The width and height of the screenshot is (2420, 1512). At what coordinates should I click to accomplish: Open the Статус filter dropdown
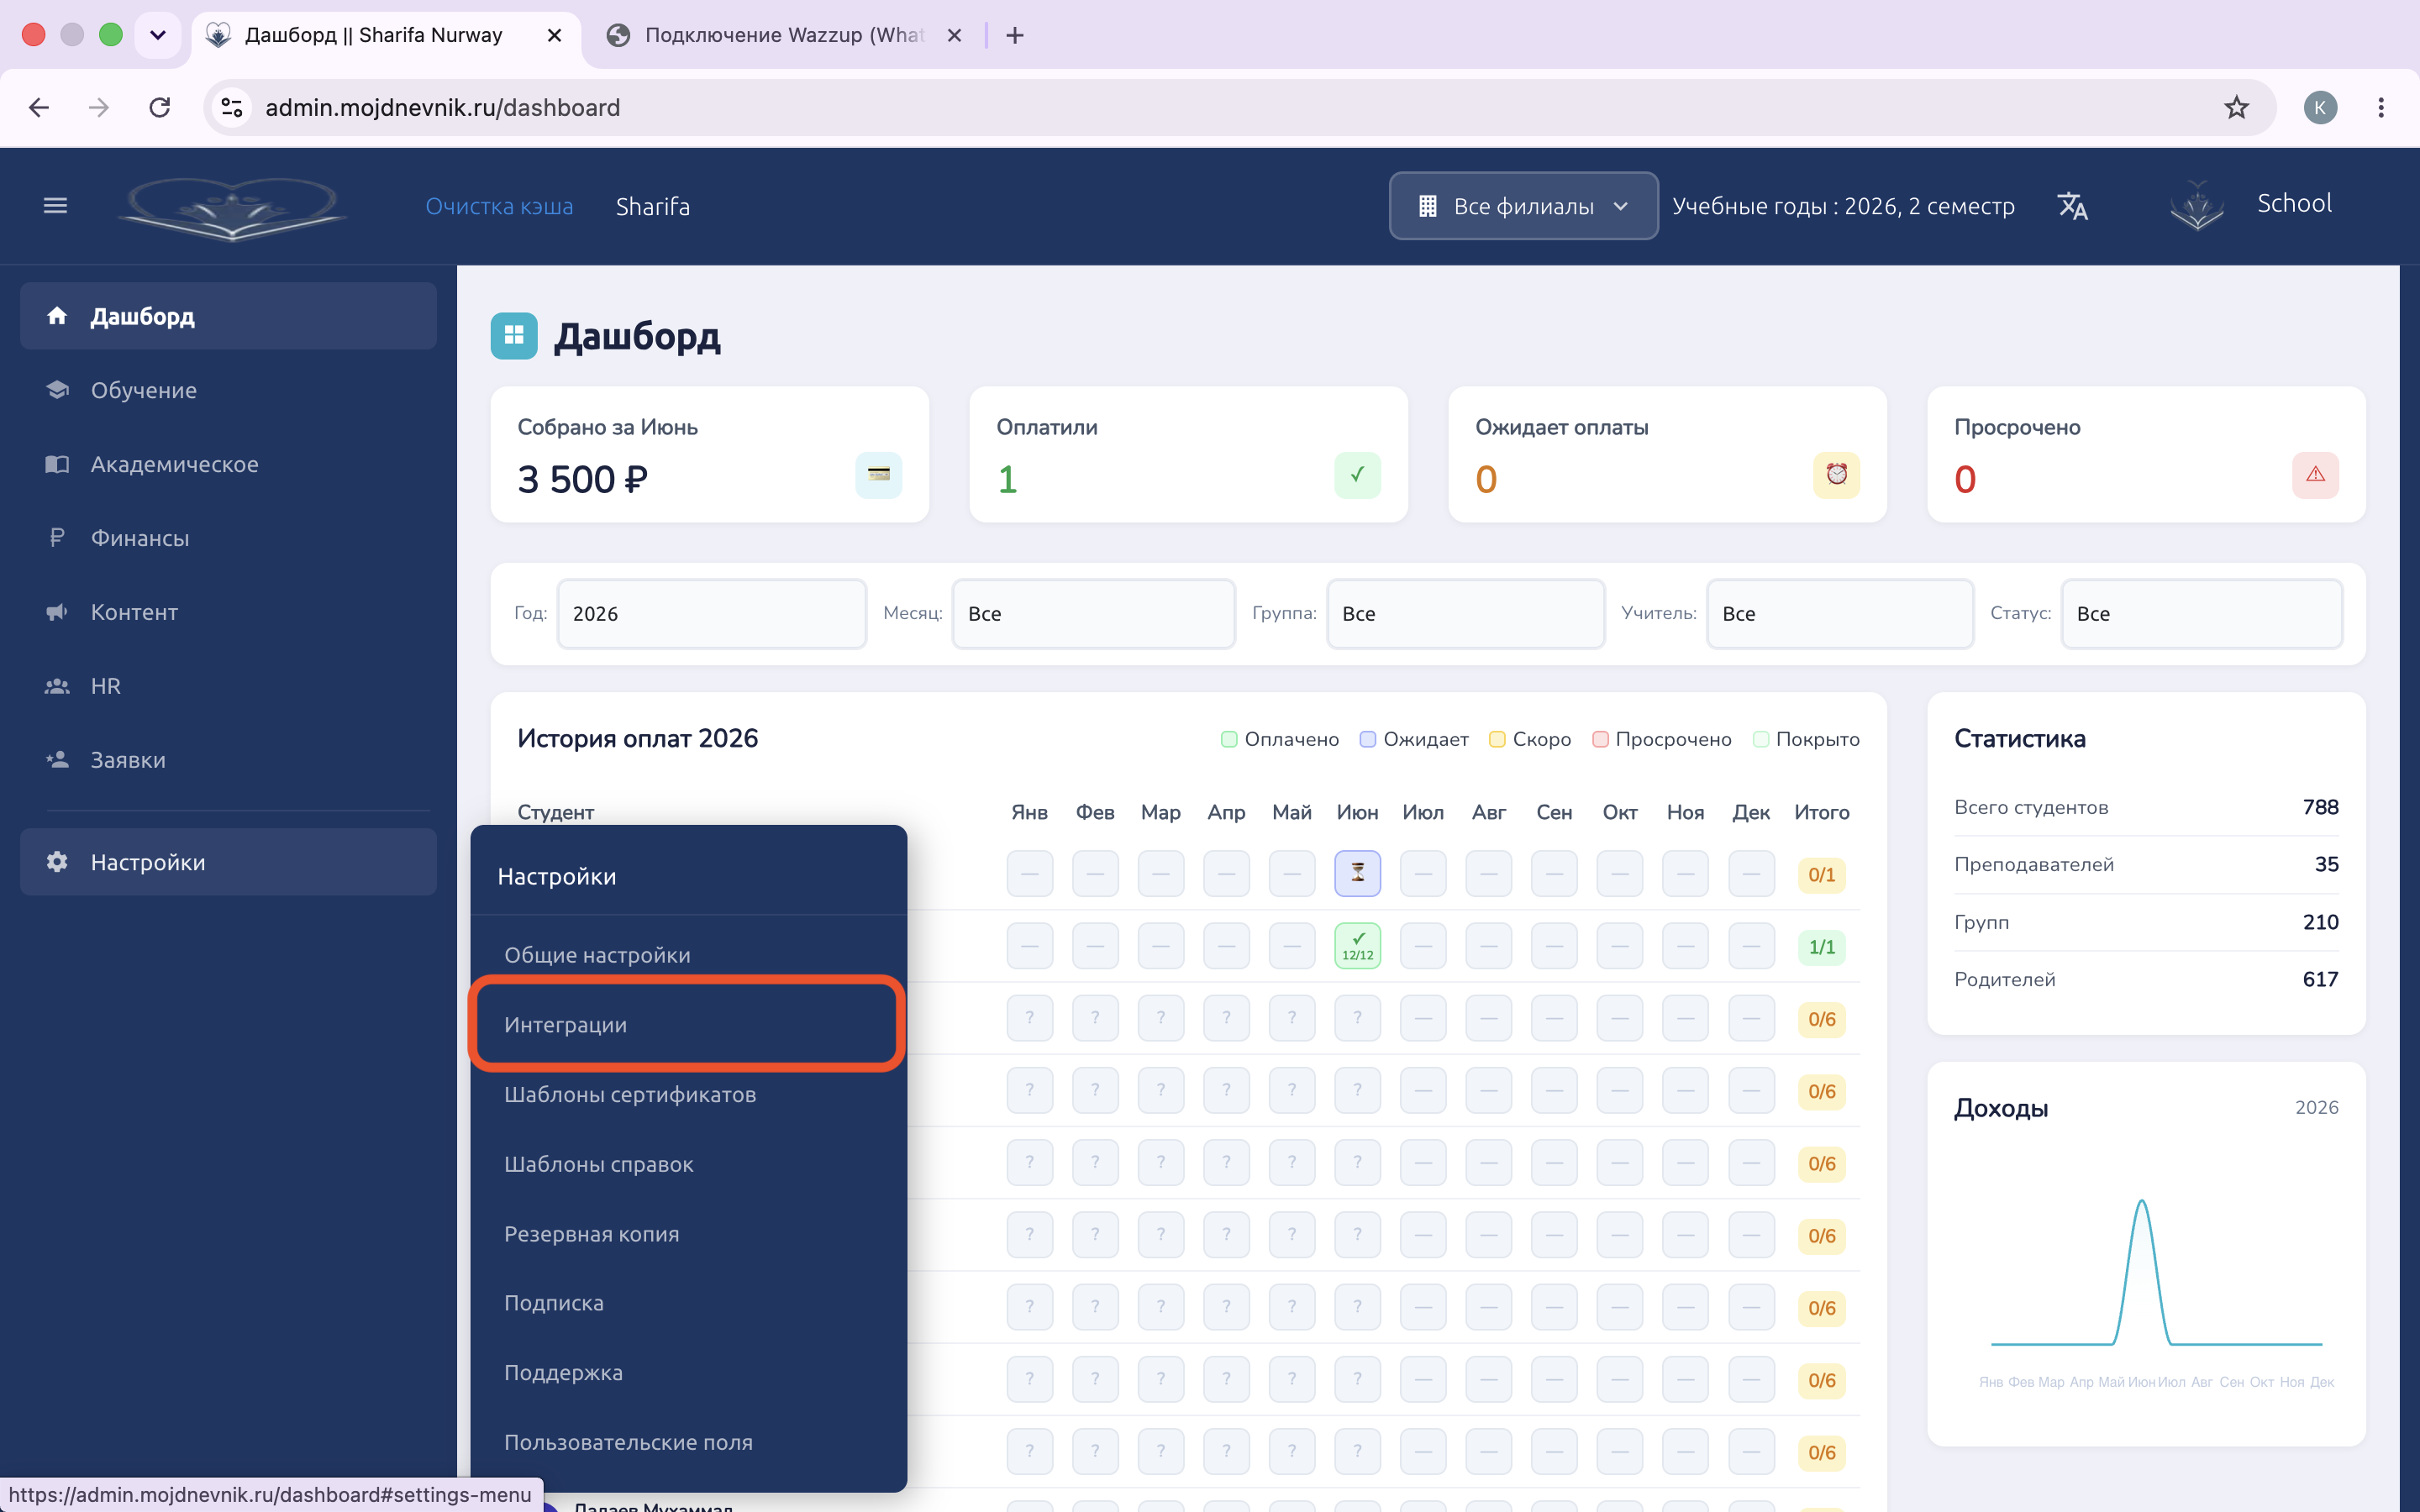pos(2202,613)
